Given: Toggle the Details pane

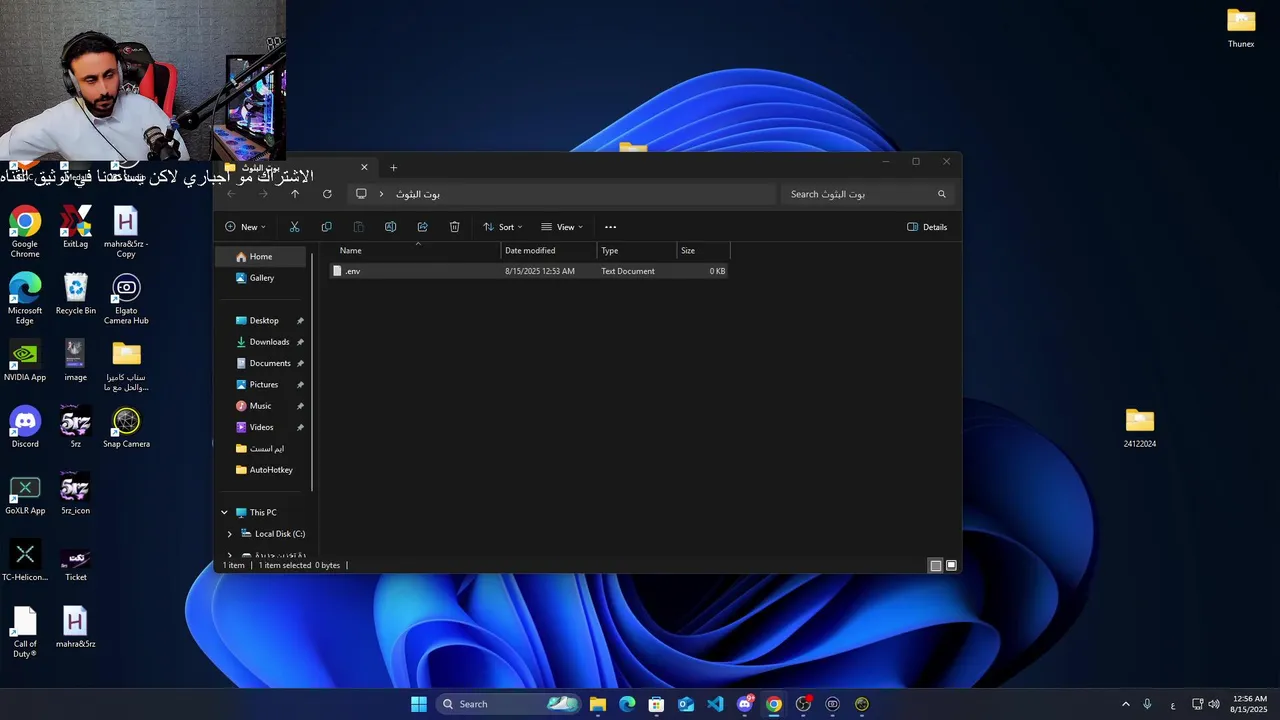Looking at the screenshot, I should pos(927,227).
